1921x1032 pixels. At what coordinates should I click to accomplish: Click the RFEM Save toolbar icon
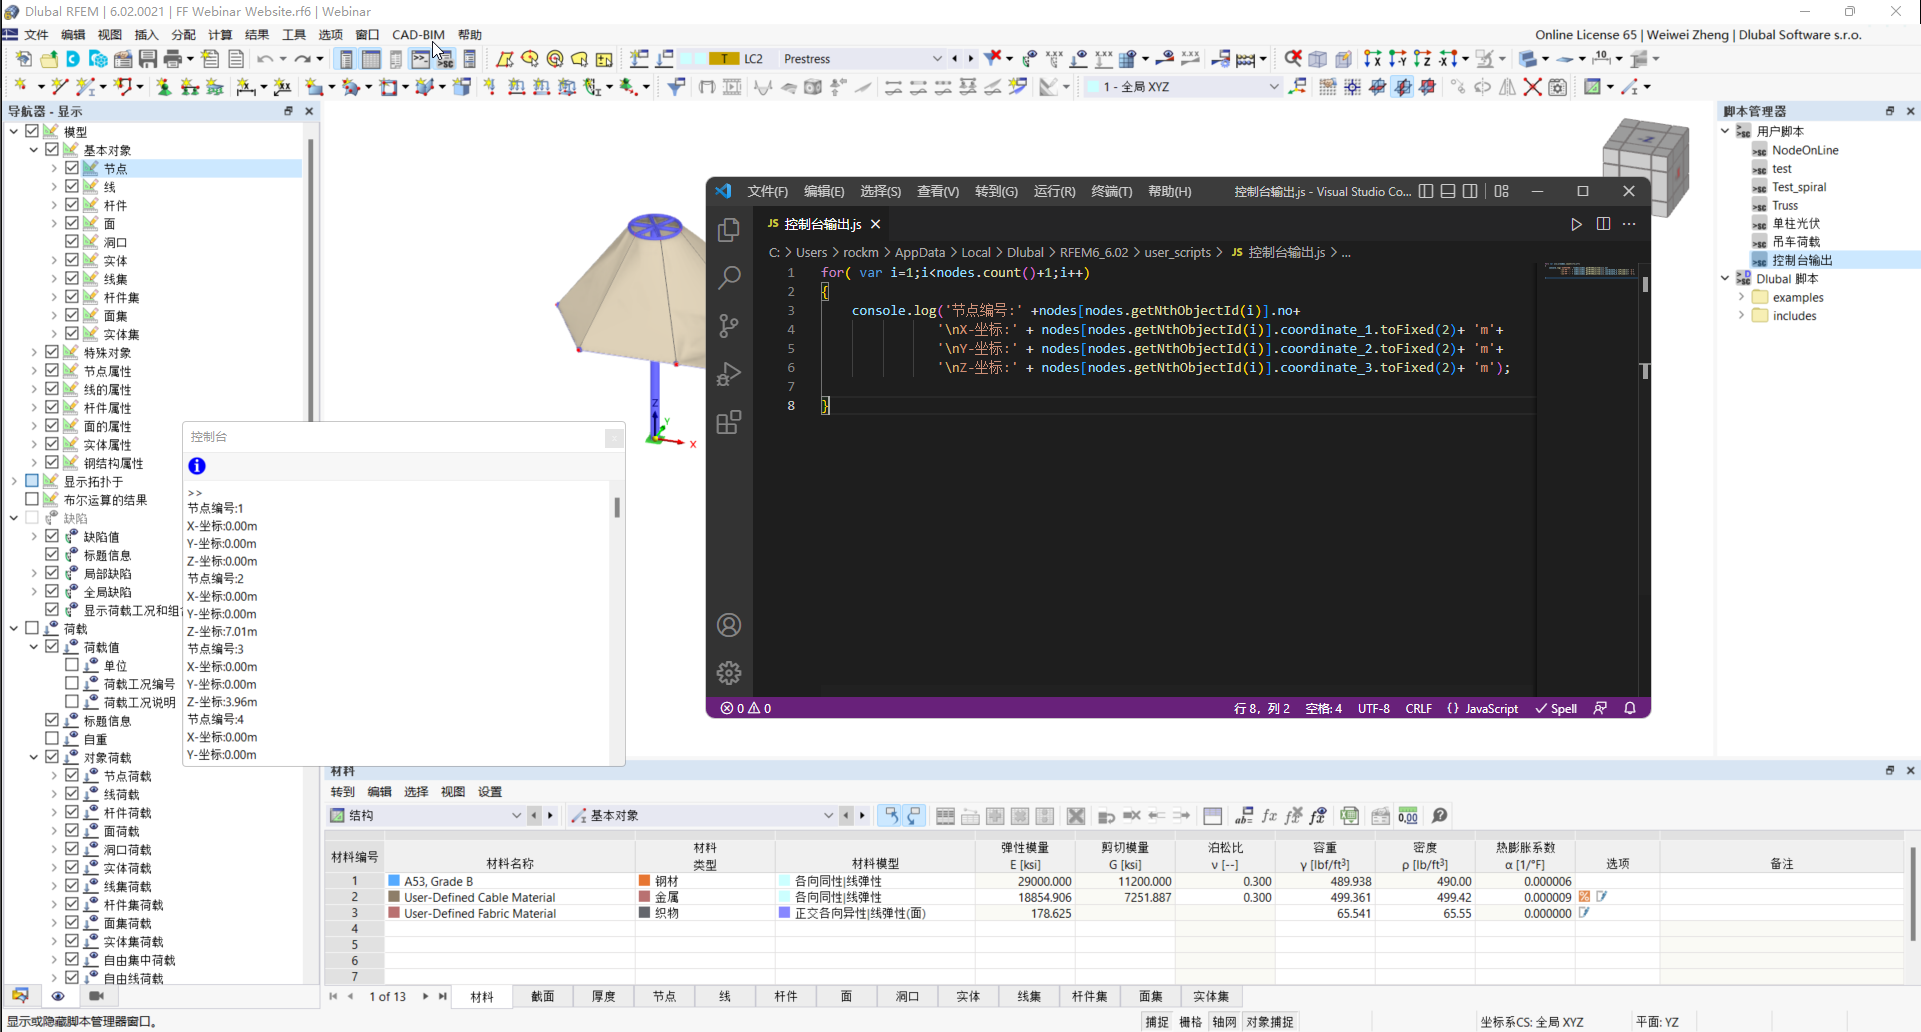(x=148, y=59)
